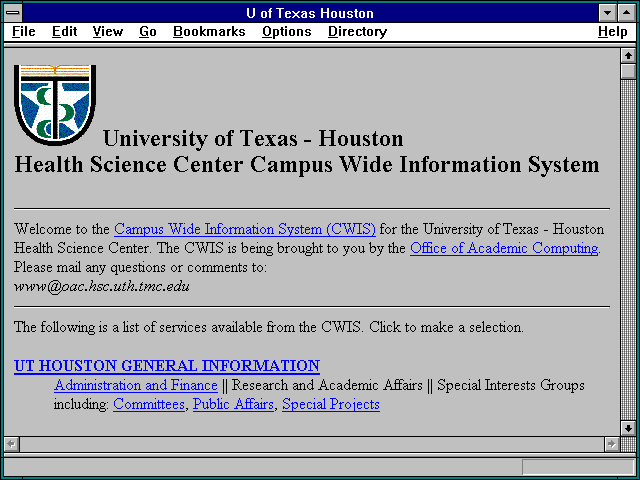Open the File menu
Viewport: 640px width, 480px height.
point(24,32)
